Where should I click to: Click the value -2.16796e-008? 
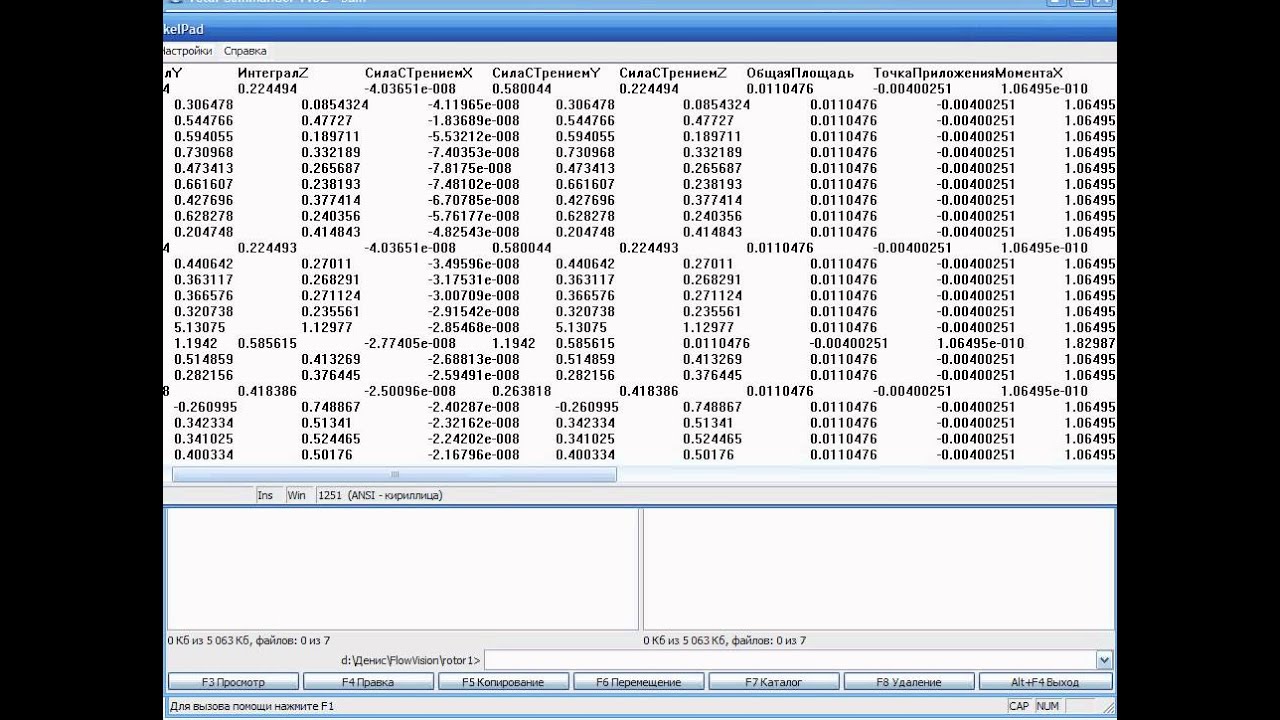[x=474, y=456]
